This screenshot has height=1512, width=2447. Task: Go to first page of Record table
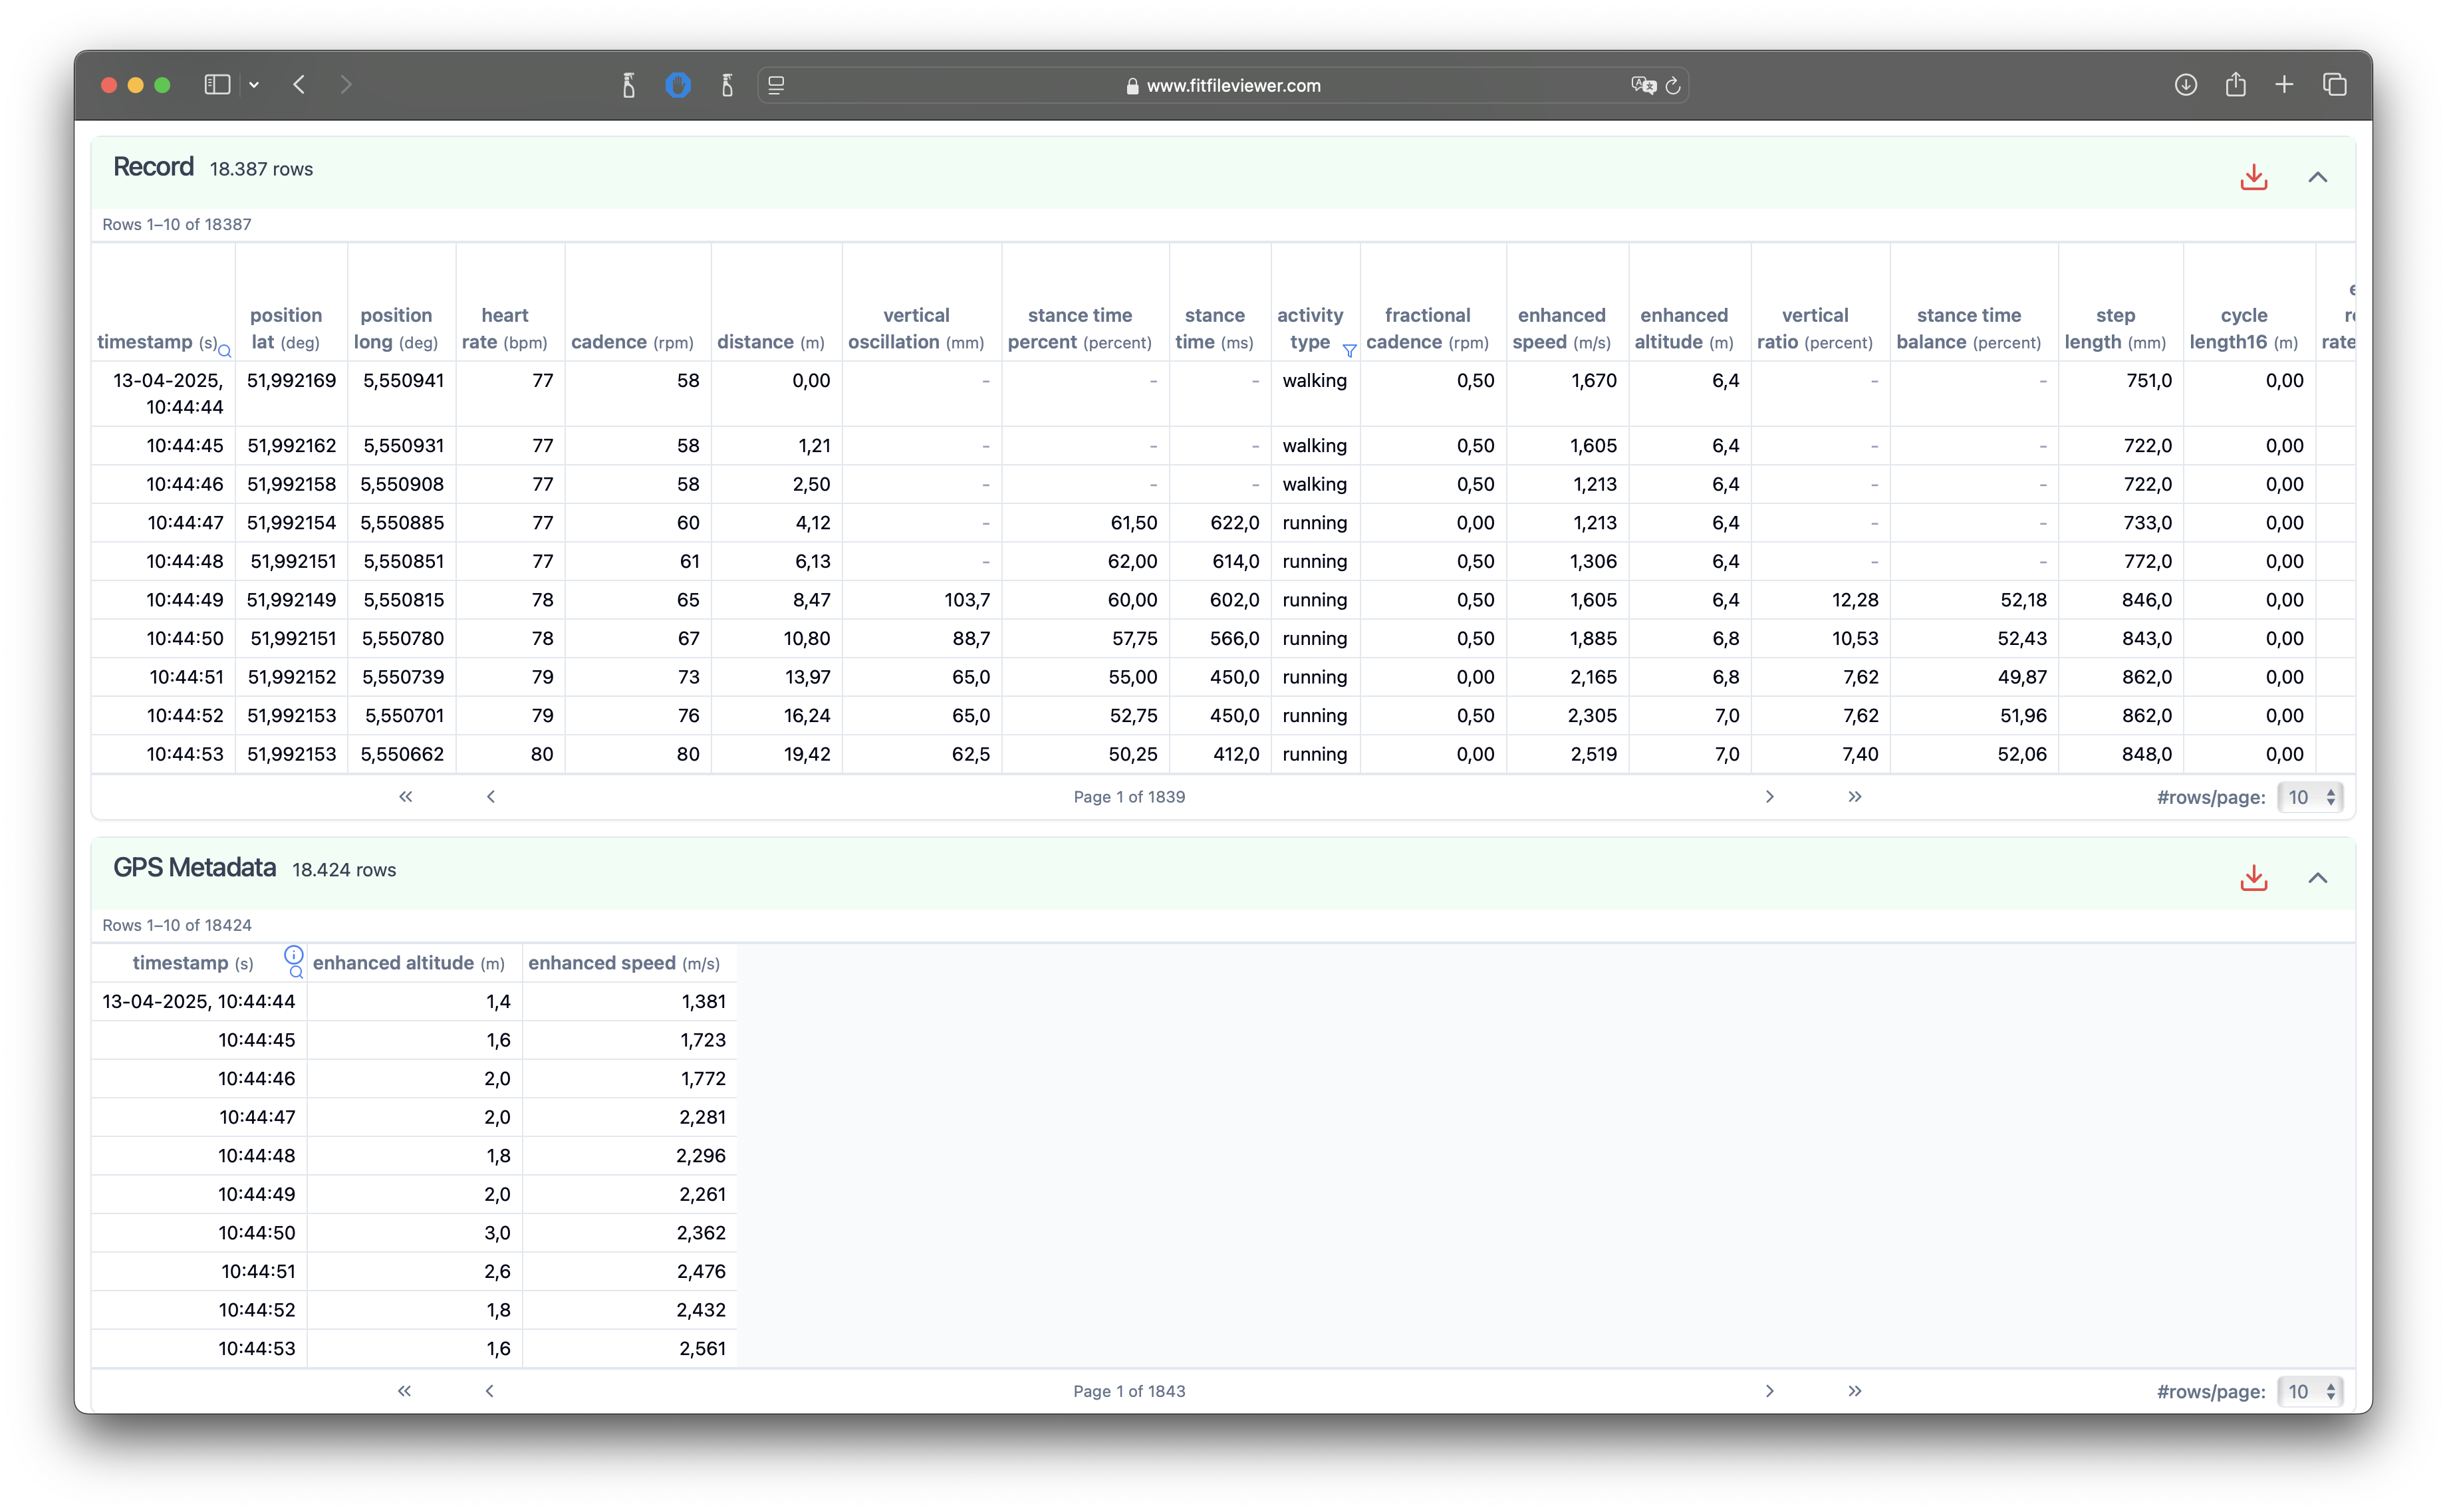405,797
